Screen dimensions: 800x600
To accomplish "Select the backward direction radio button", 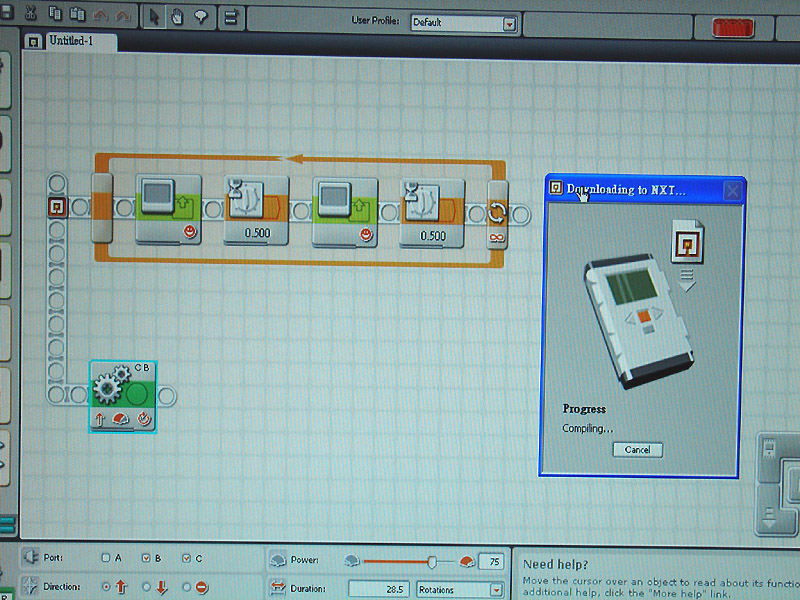I will tap(146, 587).
